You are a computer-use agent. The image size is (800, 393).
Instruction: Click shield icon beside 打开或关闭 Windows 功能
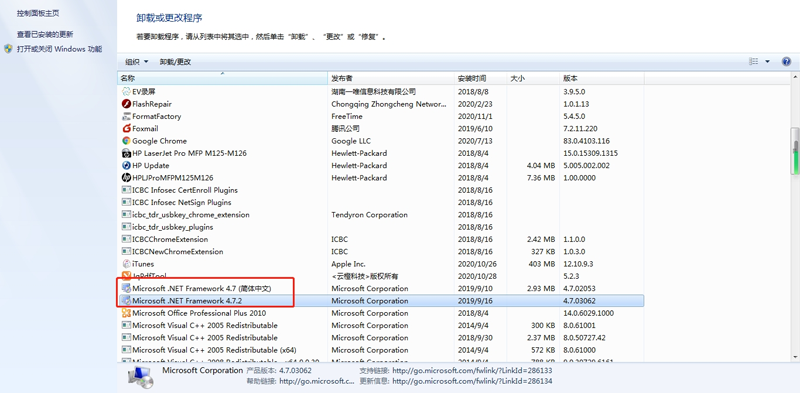(8, 49)
